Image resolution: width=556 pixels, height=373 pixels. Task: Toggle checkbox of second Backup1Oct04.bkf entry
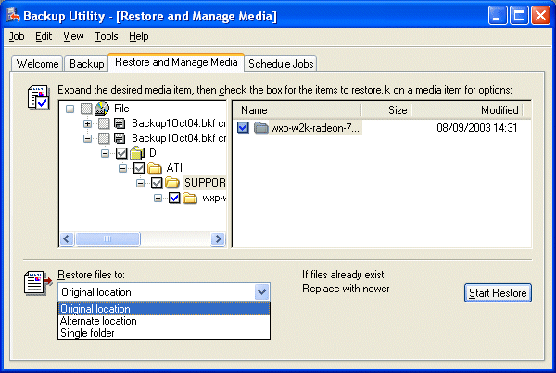104,138
